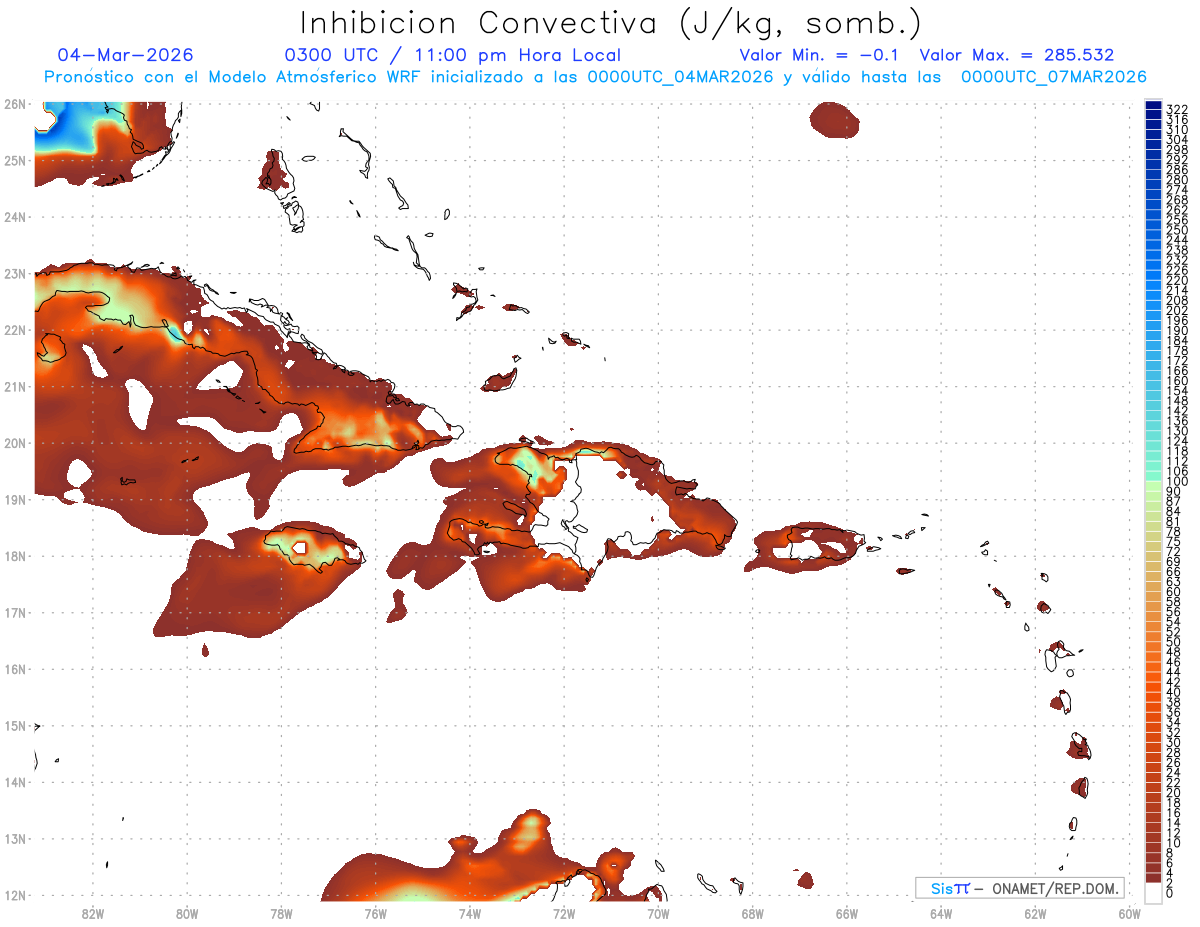Click the "74W" longitude label
This screenshot has height=927, width=1200.
[x=470, y=913]
